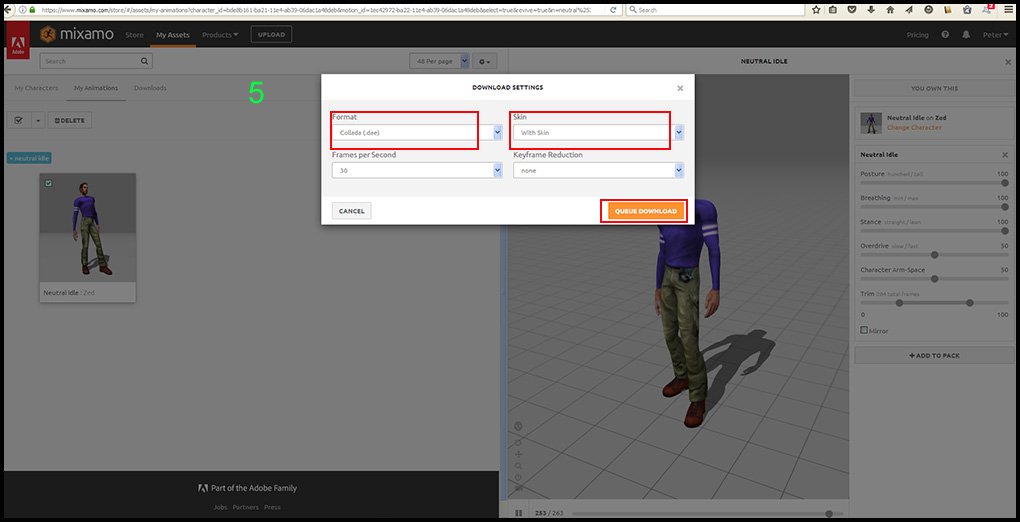Click QUEUE DOWNLOAD button
This screenshot has height=522, width=1020.
coord(645,211)
